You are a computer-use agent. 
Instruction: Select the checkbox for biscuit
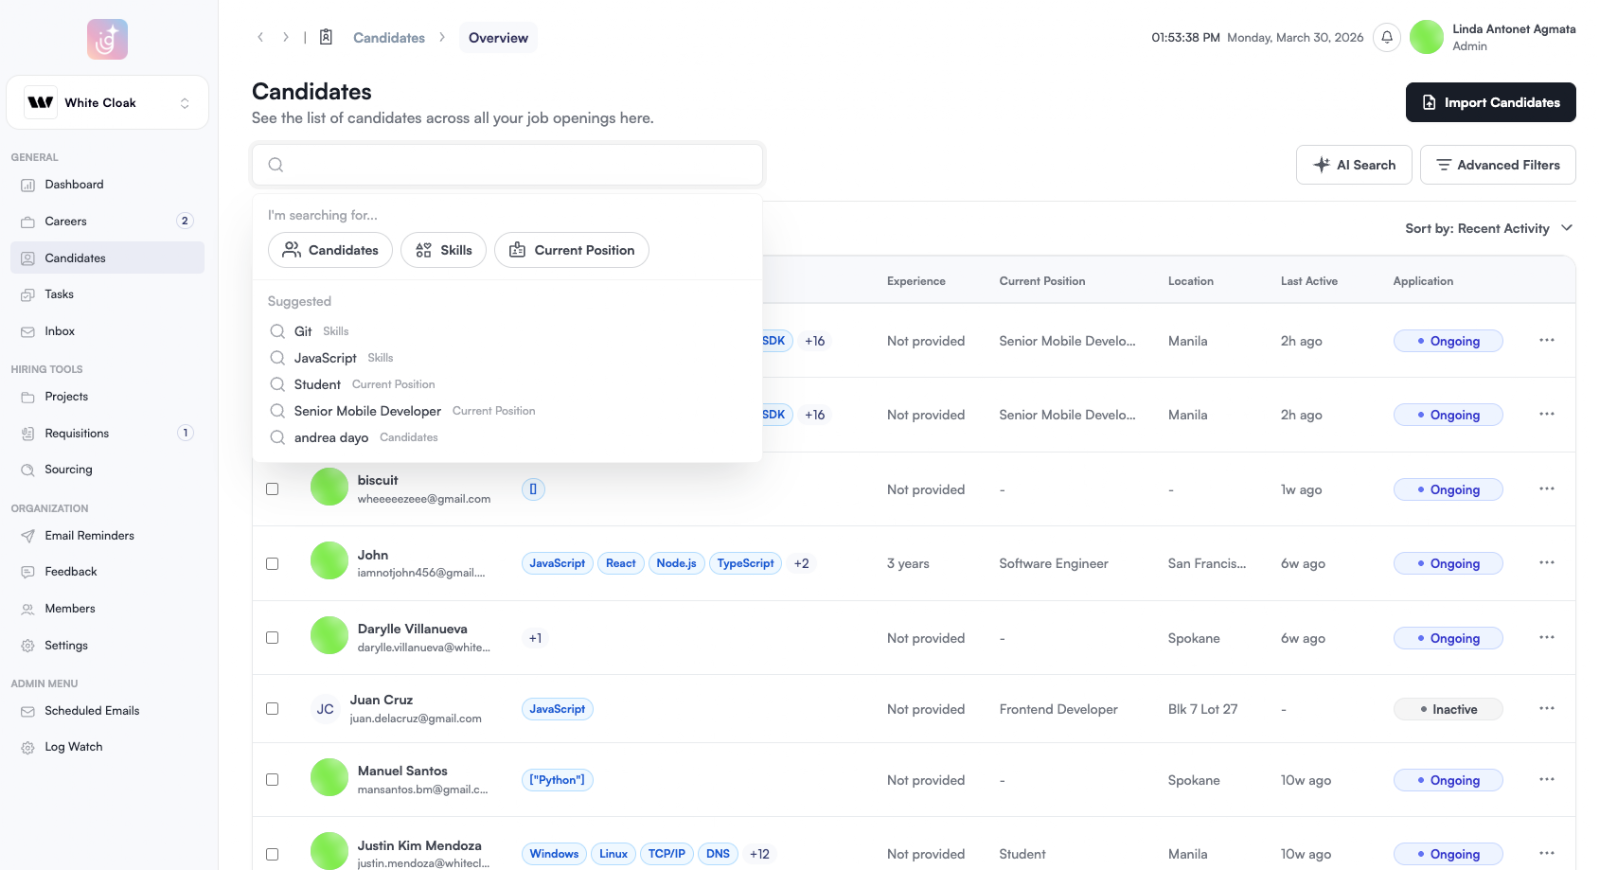click(x=272, y=489)
